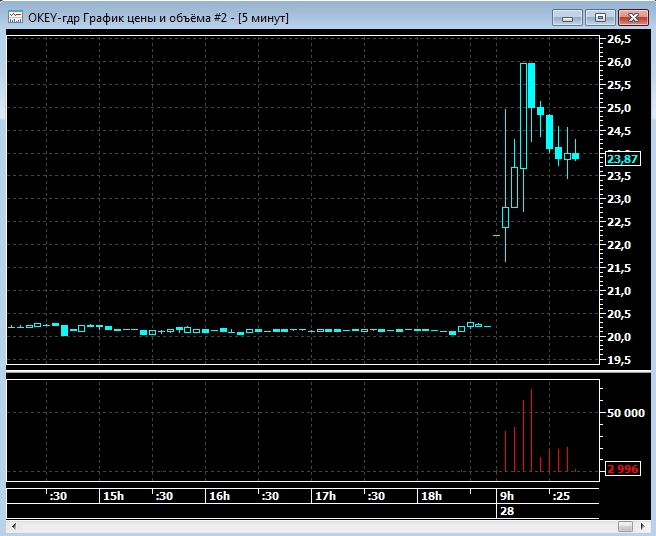Screen dimensions: 656x536
Task: Close the OKEY price chart window
Action: point(633,17)
